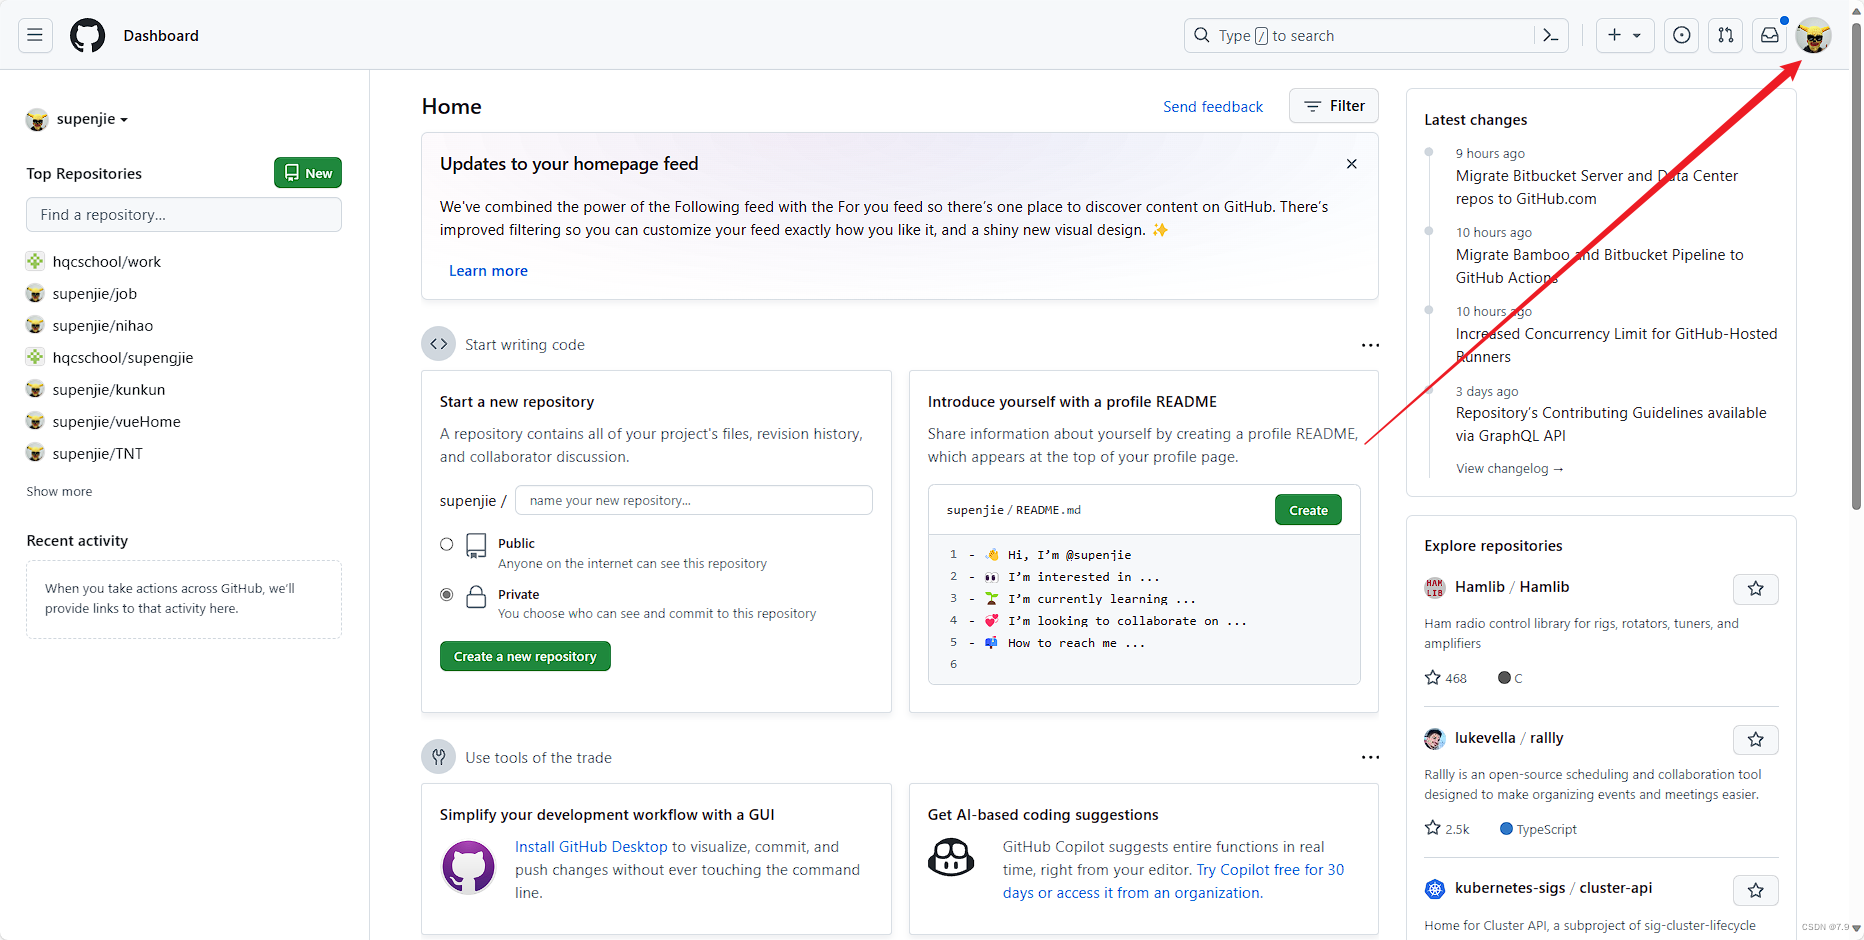Star the Hamlib/Hamlib repository
Screen dimensions: 1864x940
point(1755,589)
